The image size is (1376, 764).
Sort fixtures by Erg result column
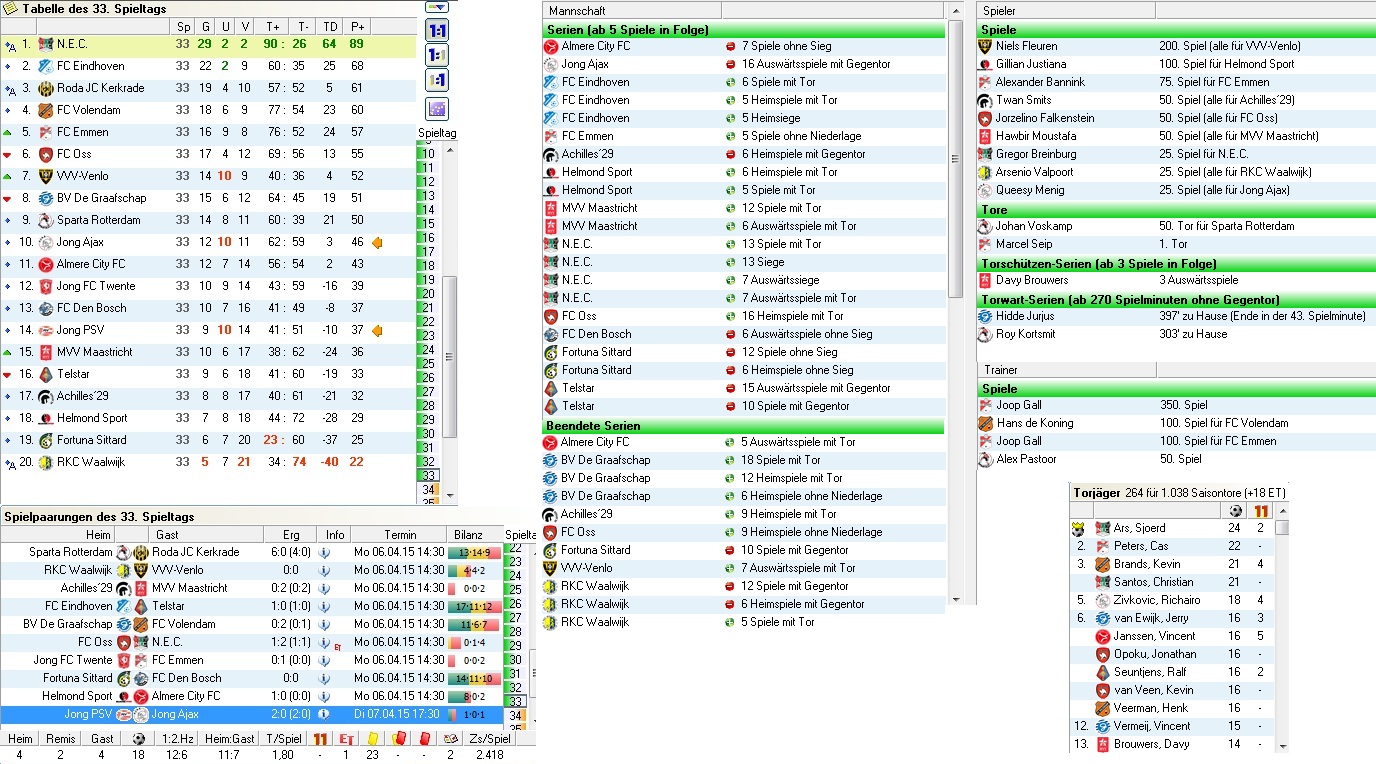pos(291,535)
